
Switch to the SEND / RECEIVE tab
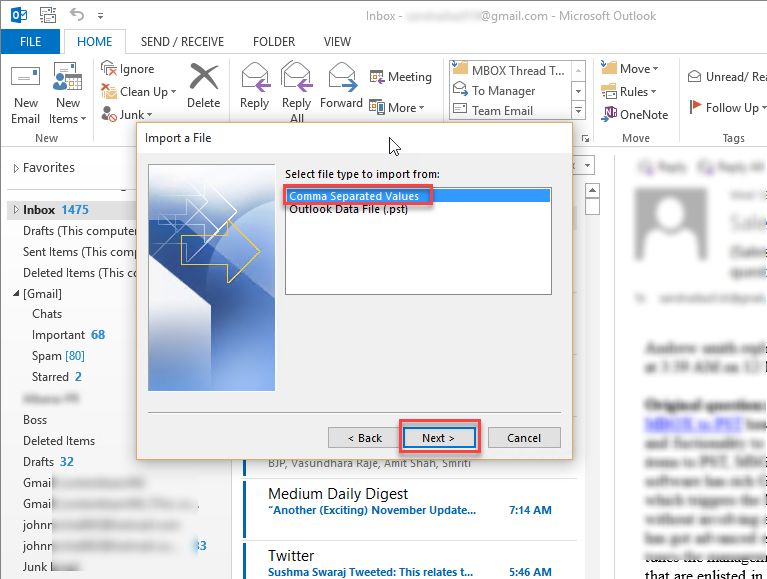pyautogui.click(x=182, y=42)
